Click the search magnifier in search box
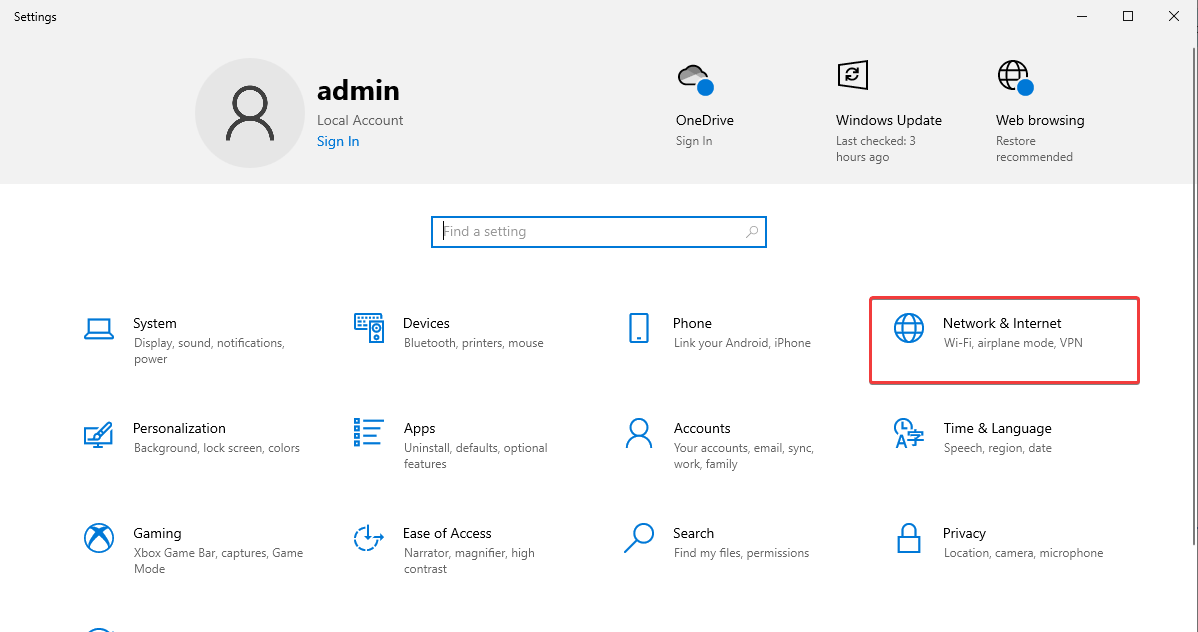 pyautogui.click(x=752, y=232)
